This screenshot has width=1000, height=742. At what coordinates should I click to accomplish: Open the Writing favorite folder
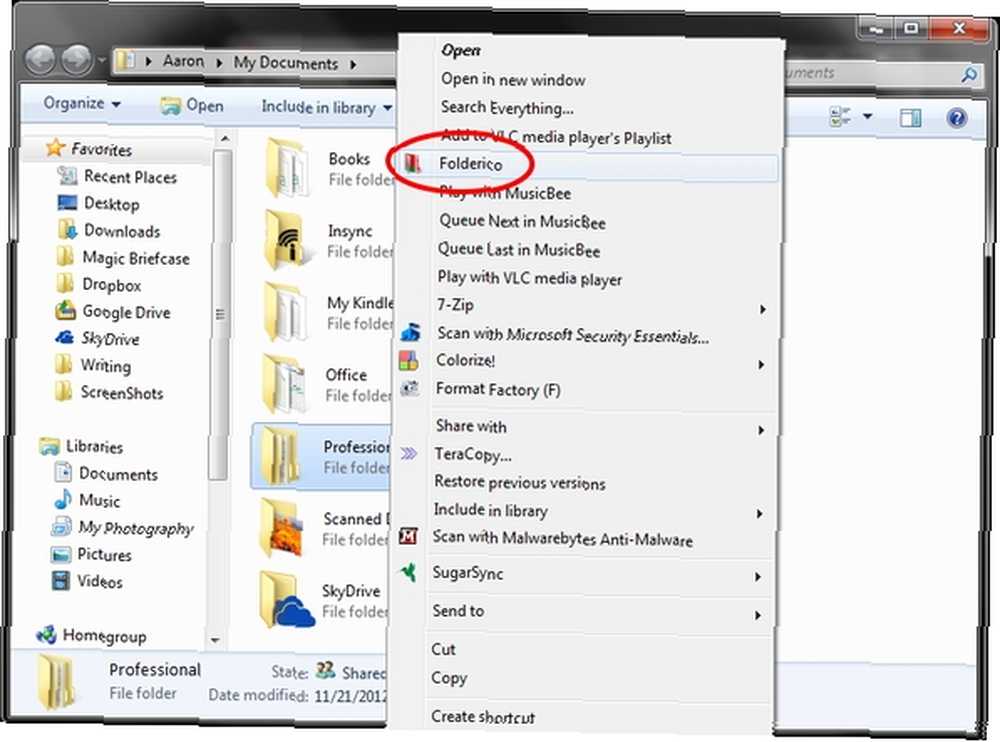106,366
